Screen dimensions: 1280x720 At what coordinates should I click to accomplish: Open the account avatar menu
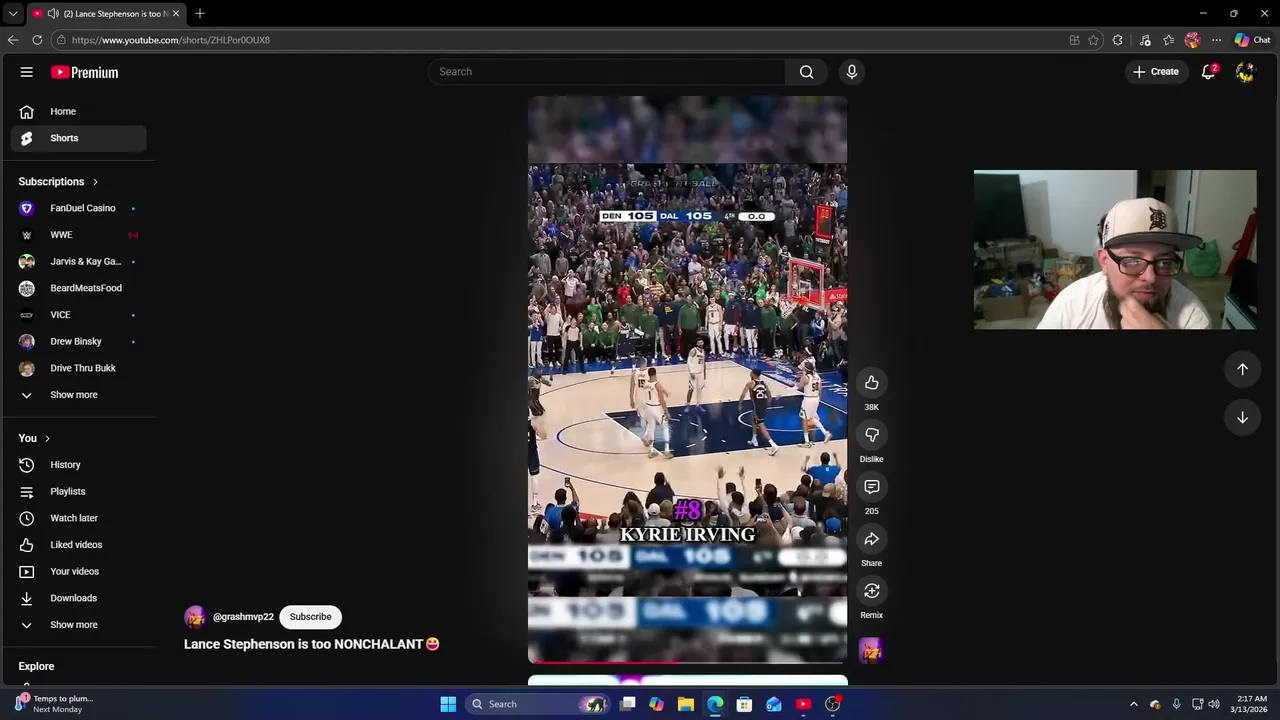coord(1245,72)
